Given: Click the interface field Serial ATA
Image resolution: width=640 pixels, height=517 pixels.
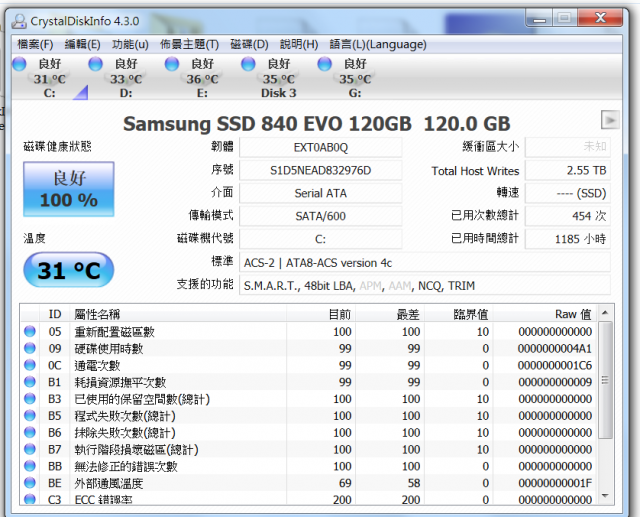Looking at the screenshot, I should click(x=320, y=193).
